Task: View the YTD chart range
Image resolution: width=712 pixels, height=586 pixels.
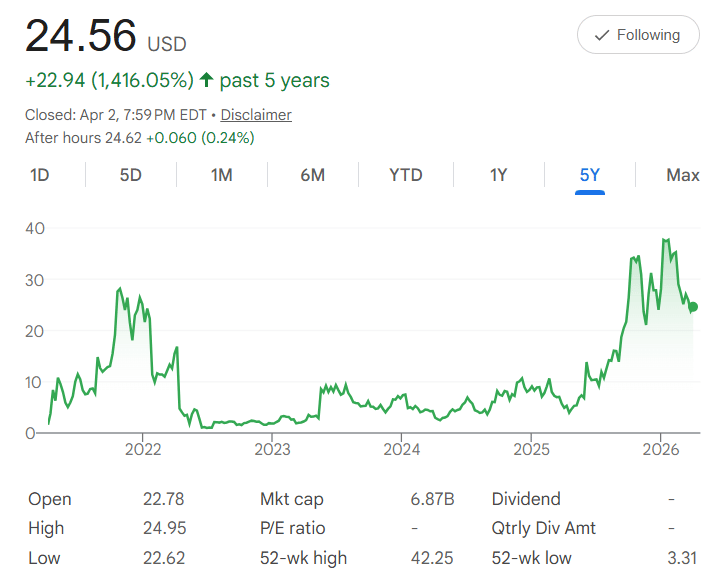Action: pyautogui.click(x=406, y=175)
